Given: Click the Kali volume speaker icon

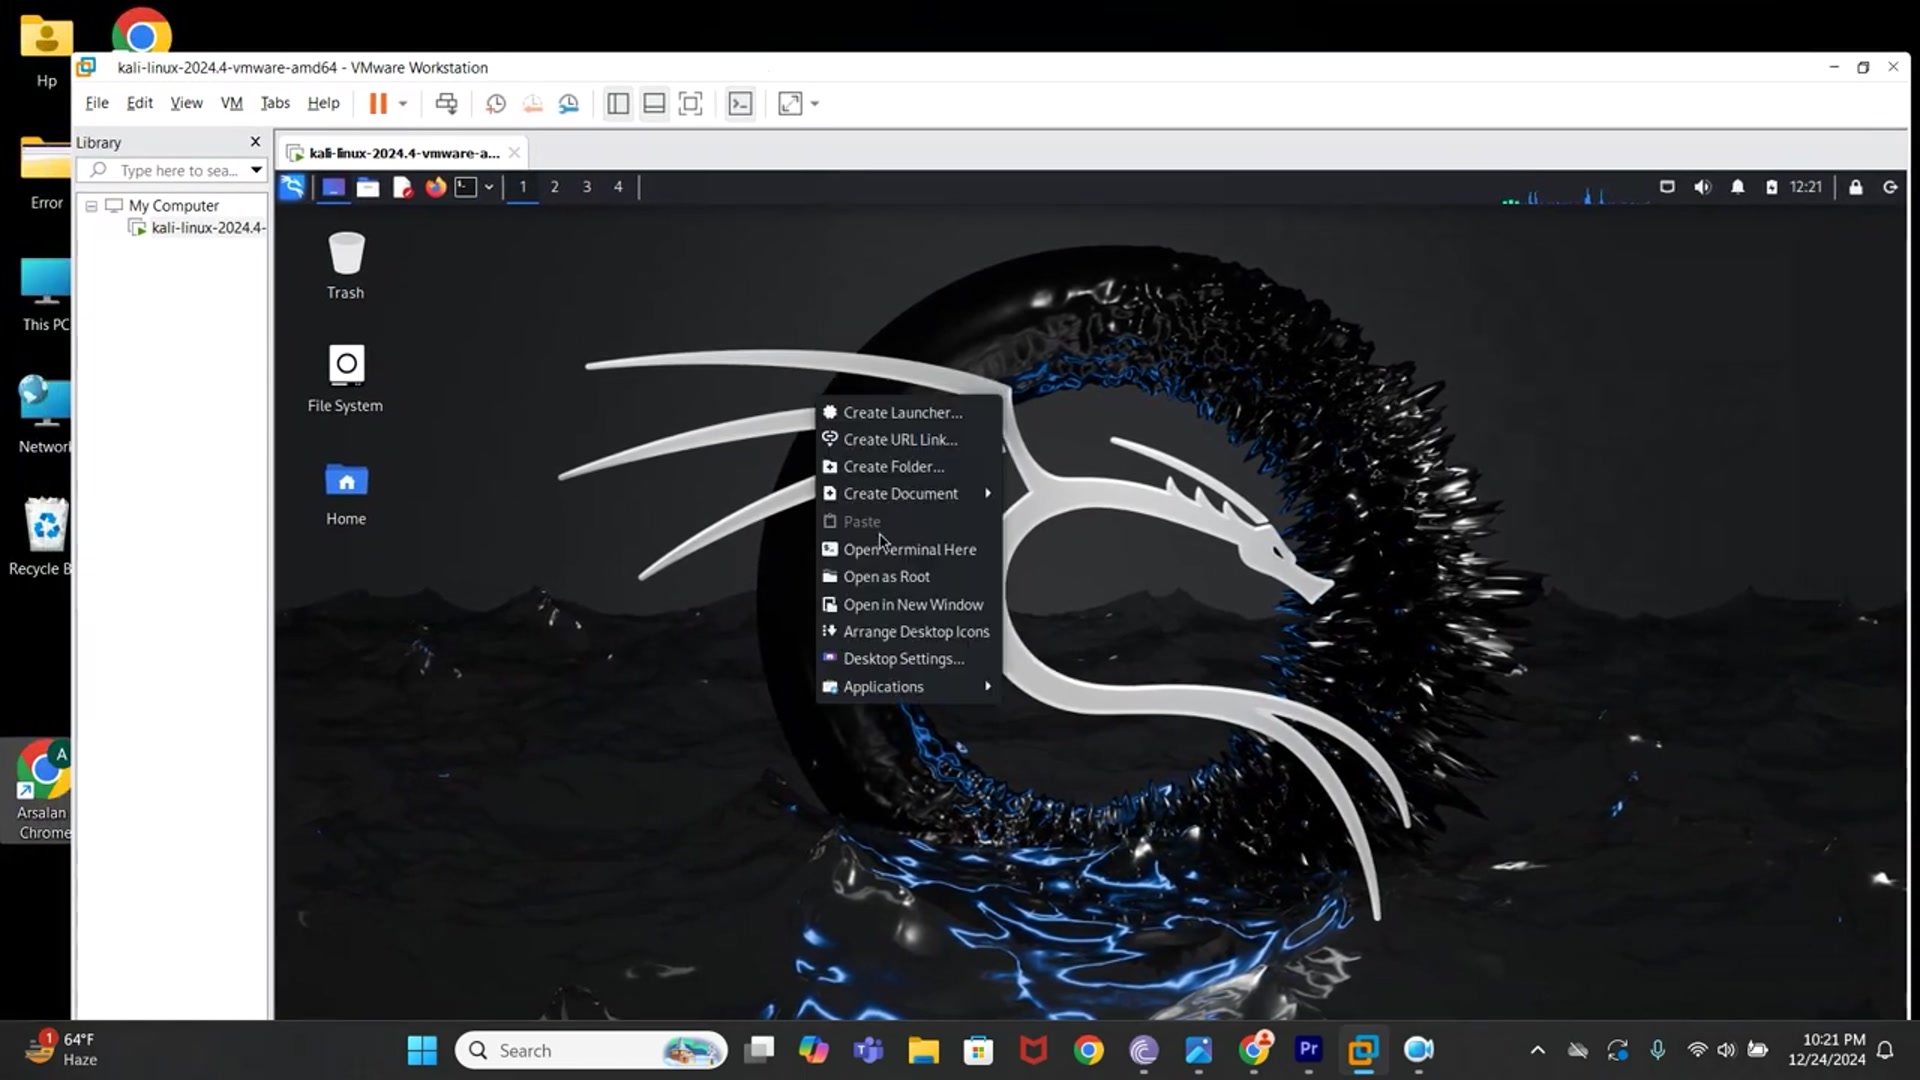Looking at the screenshot, I should [1702, 187].
